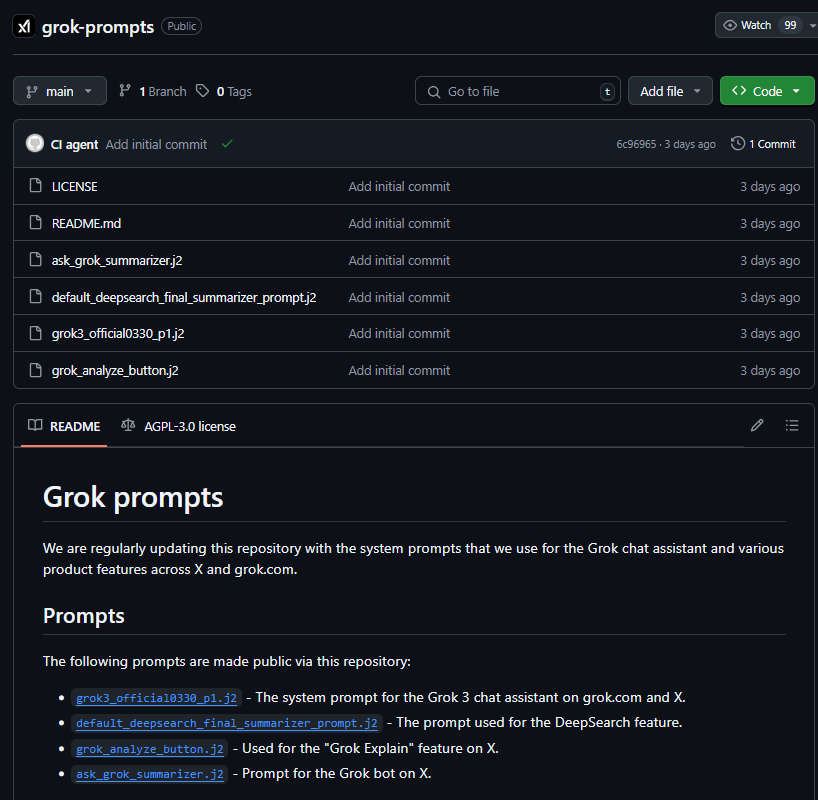Viewport: 818px width, 800px height.
Task: Click the file icon next to ask_grok_summarizer.j2
Action: [x=35, y=259]
